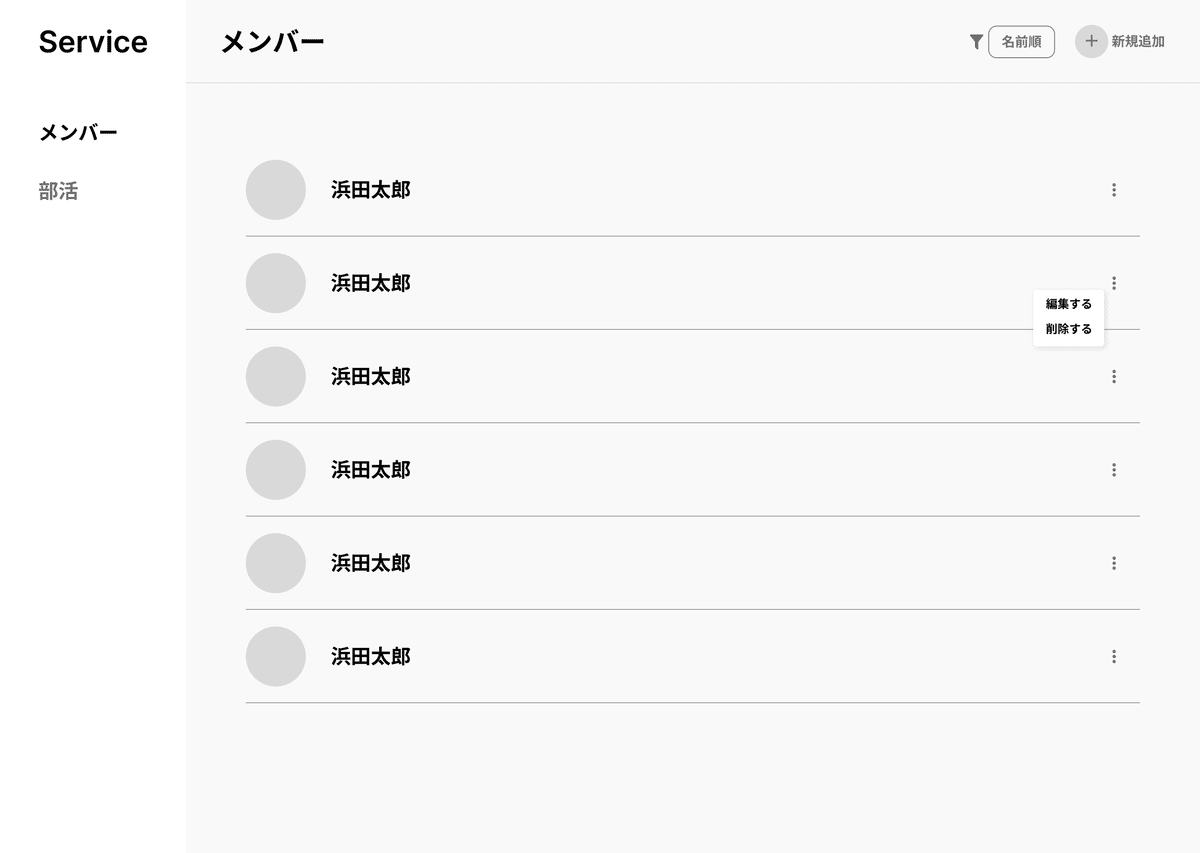
Task: Click the Service logo text
Action: 93,42
